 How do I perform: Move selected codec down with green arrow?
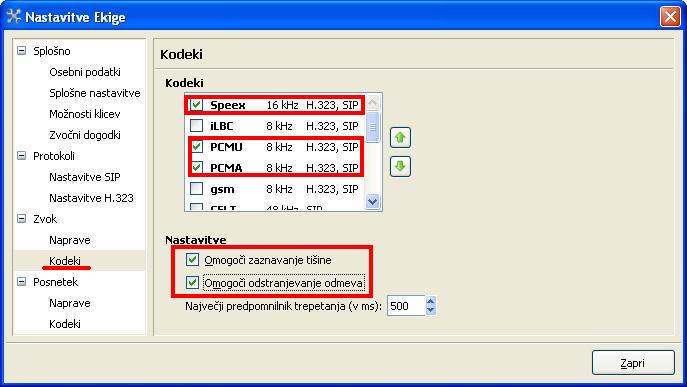click(x=400, y=167)
